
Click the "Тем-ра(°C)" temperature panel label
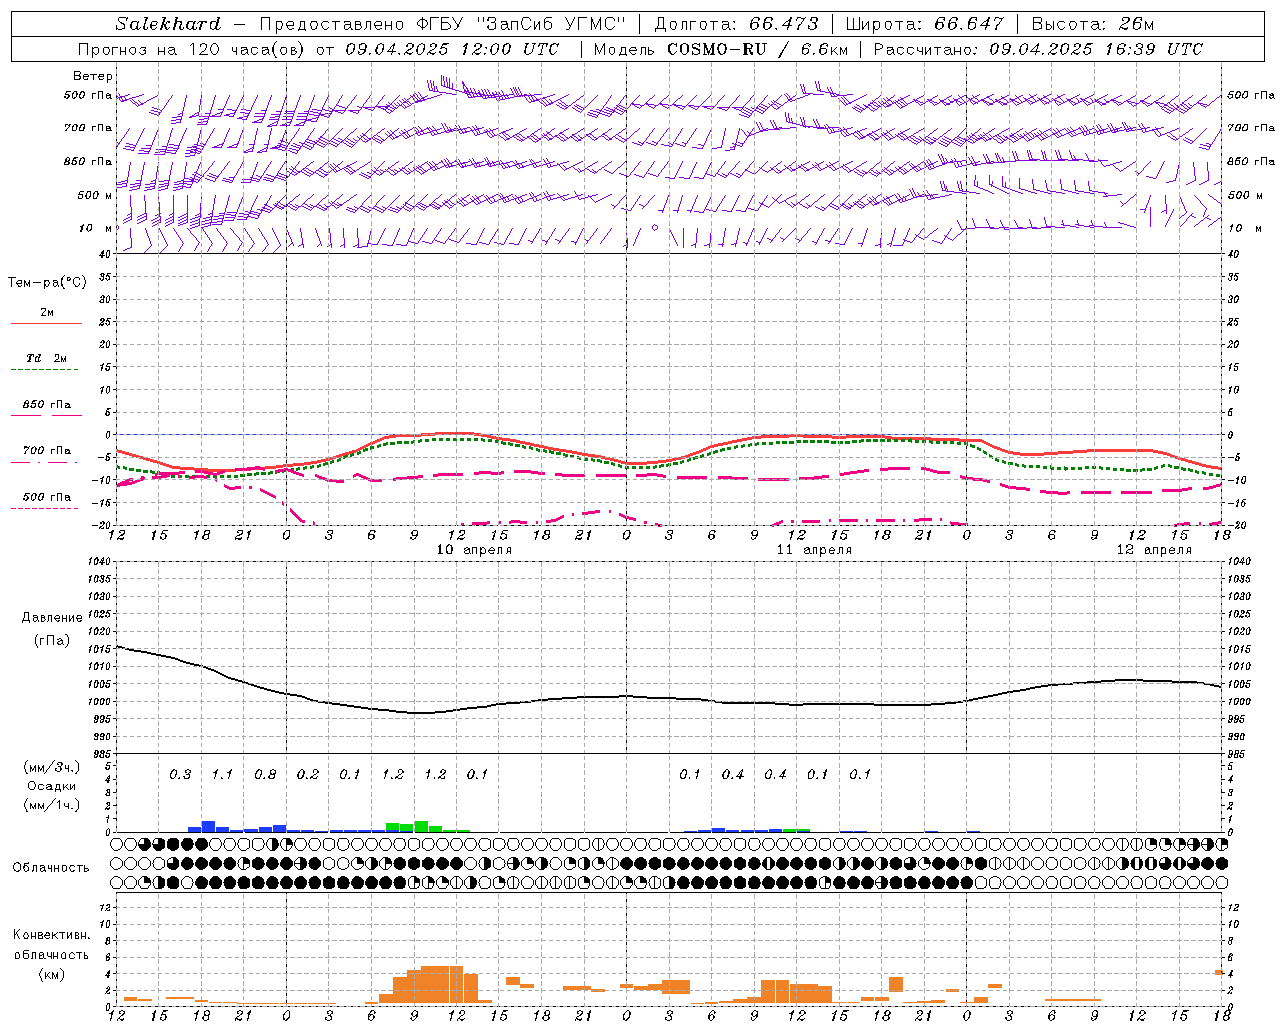click(47, 283)
